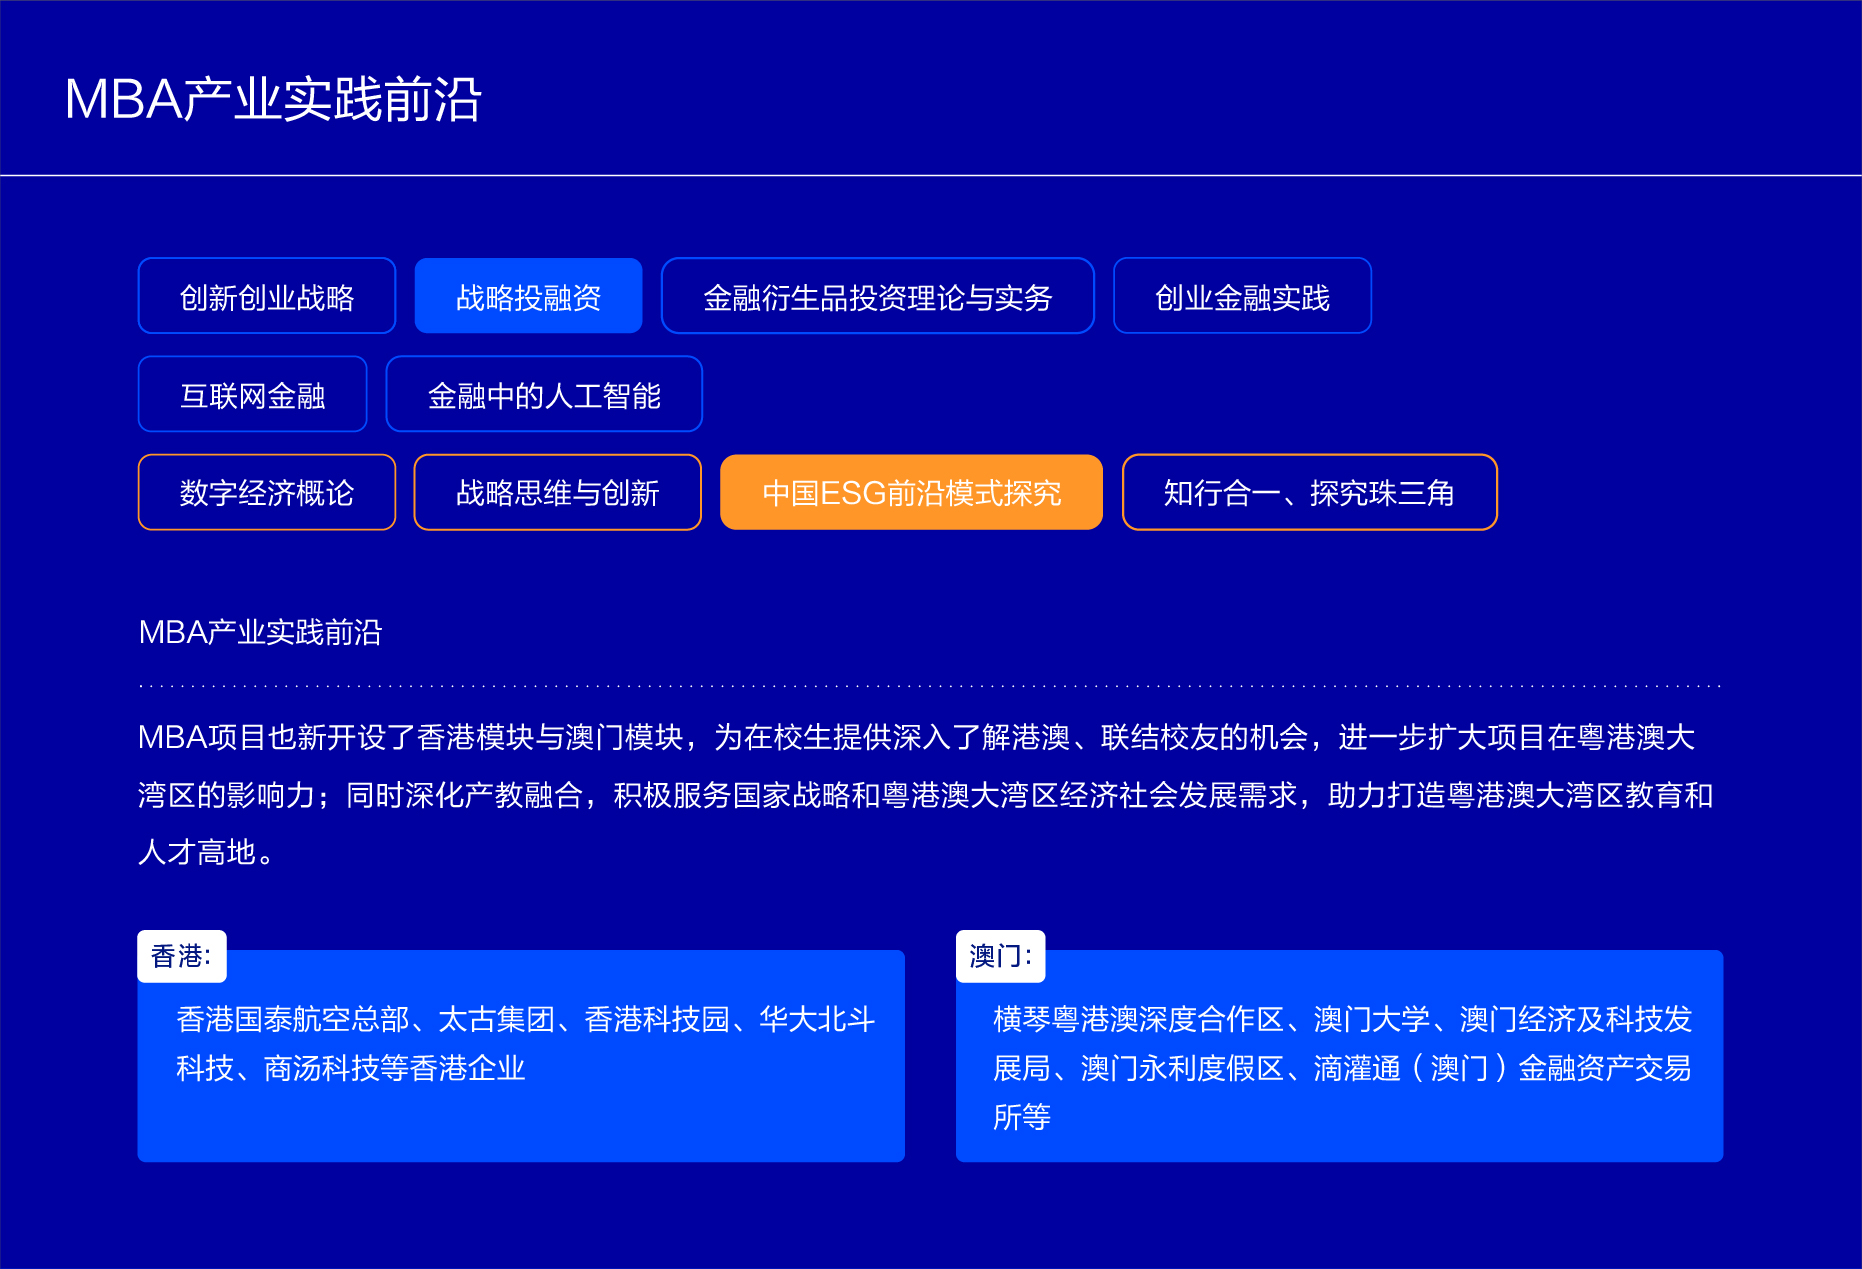The image size is (1862, 1269).
Task: Click the Macau institutions list text
Action: 1341,1068
